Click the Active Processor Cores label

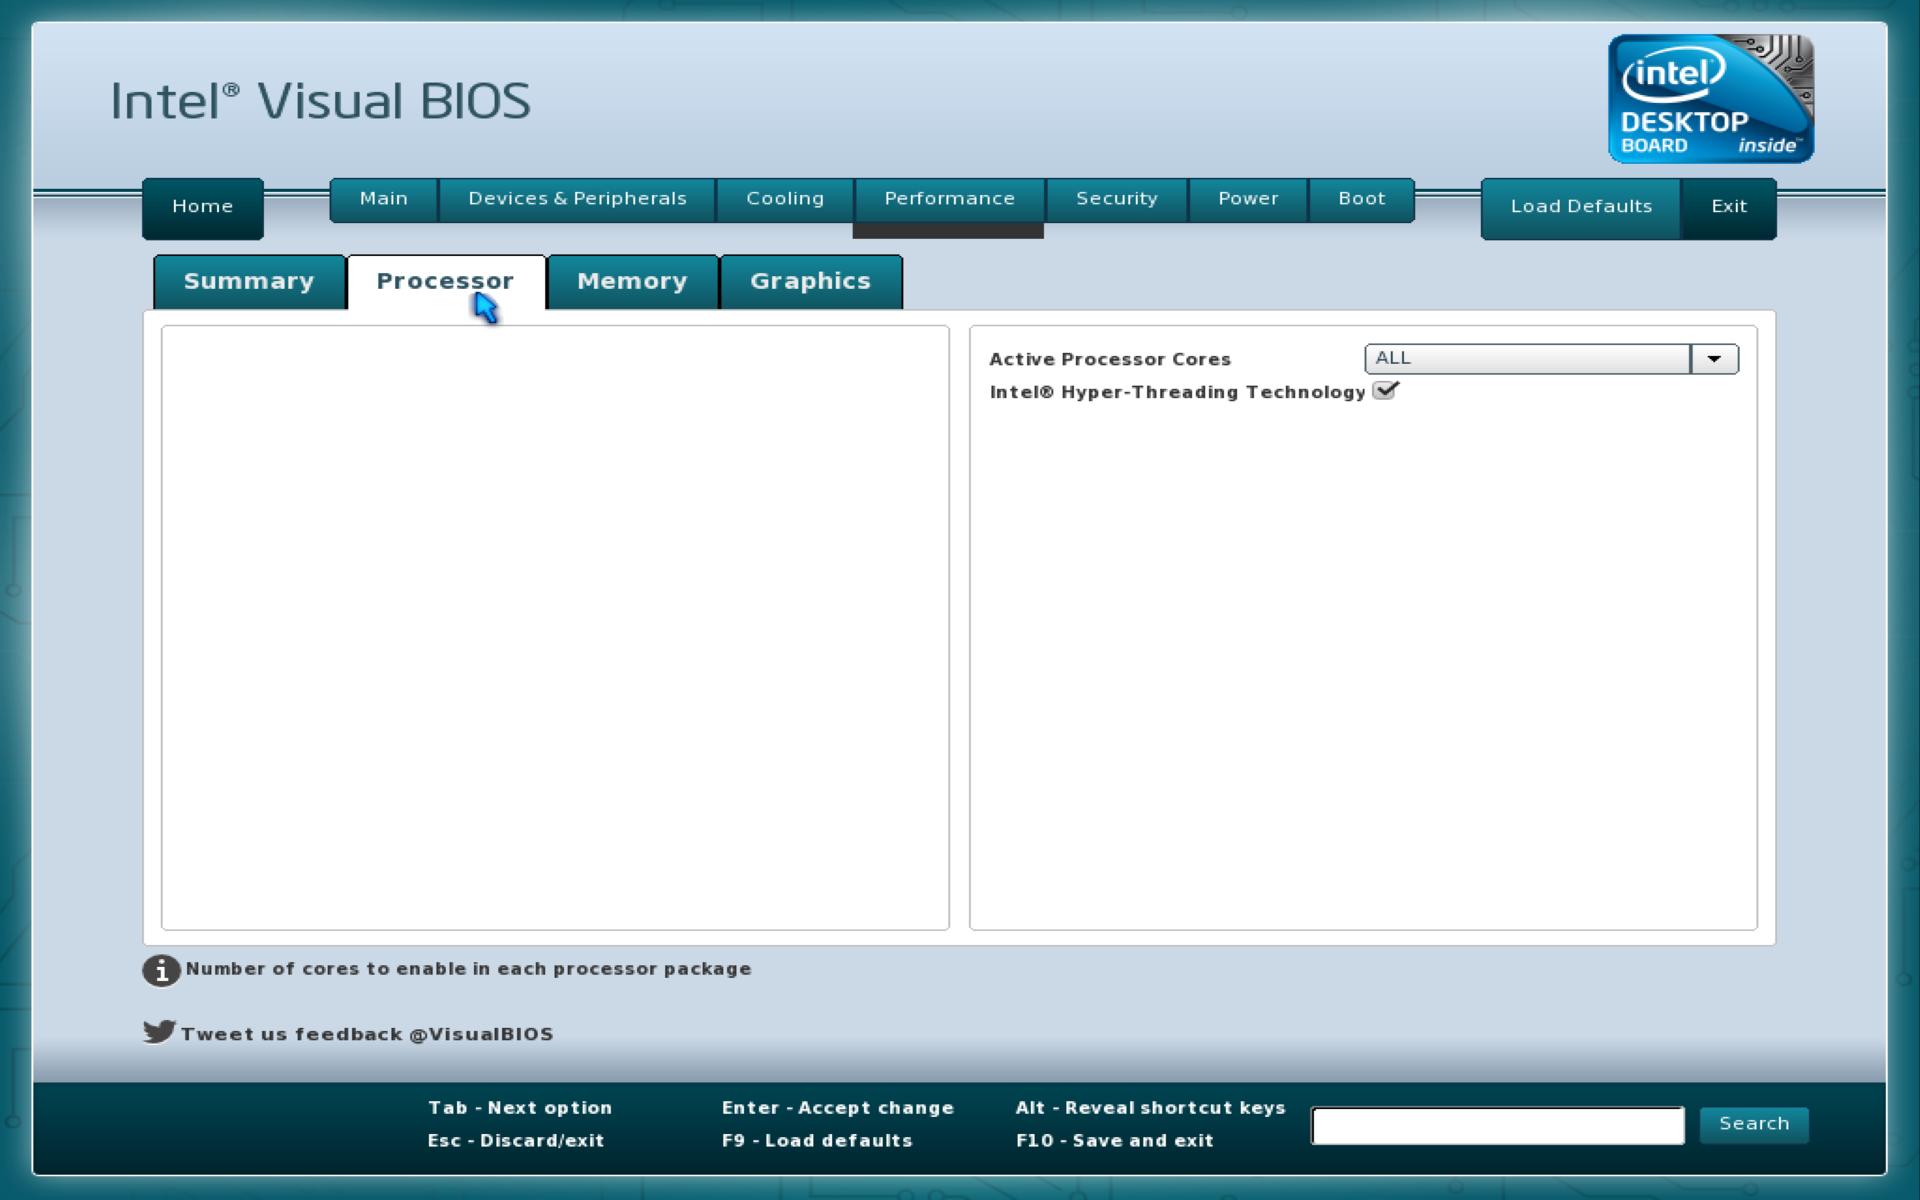click(1110, 359)
